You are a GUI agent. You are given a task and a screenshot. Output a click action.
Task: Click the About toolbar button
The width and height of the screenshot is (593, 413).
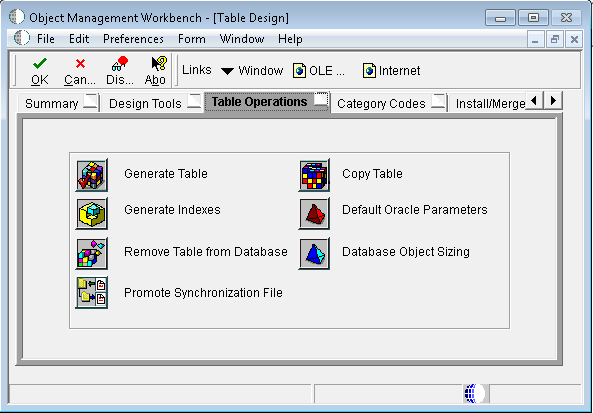[155, 71]
